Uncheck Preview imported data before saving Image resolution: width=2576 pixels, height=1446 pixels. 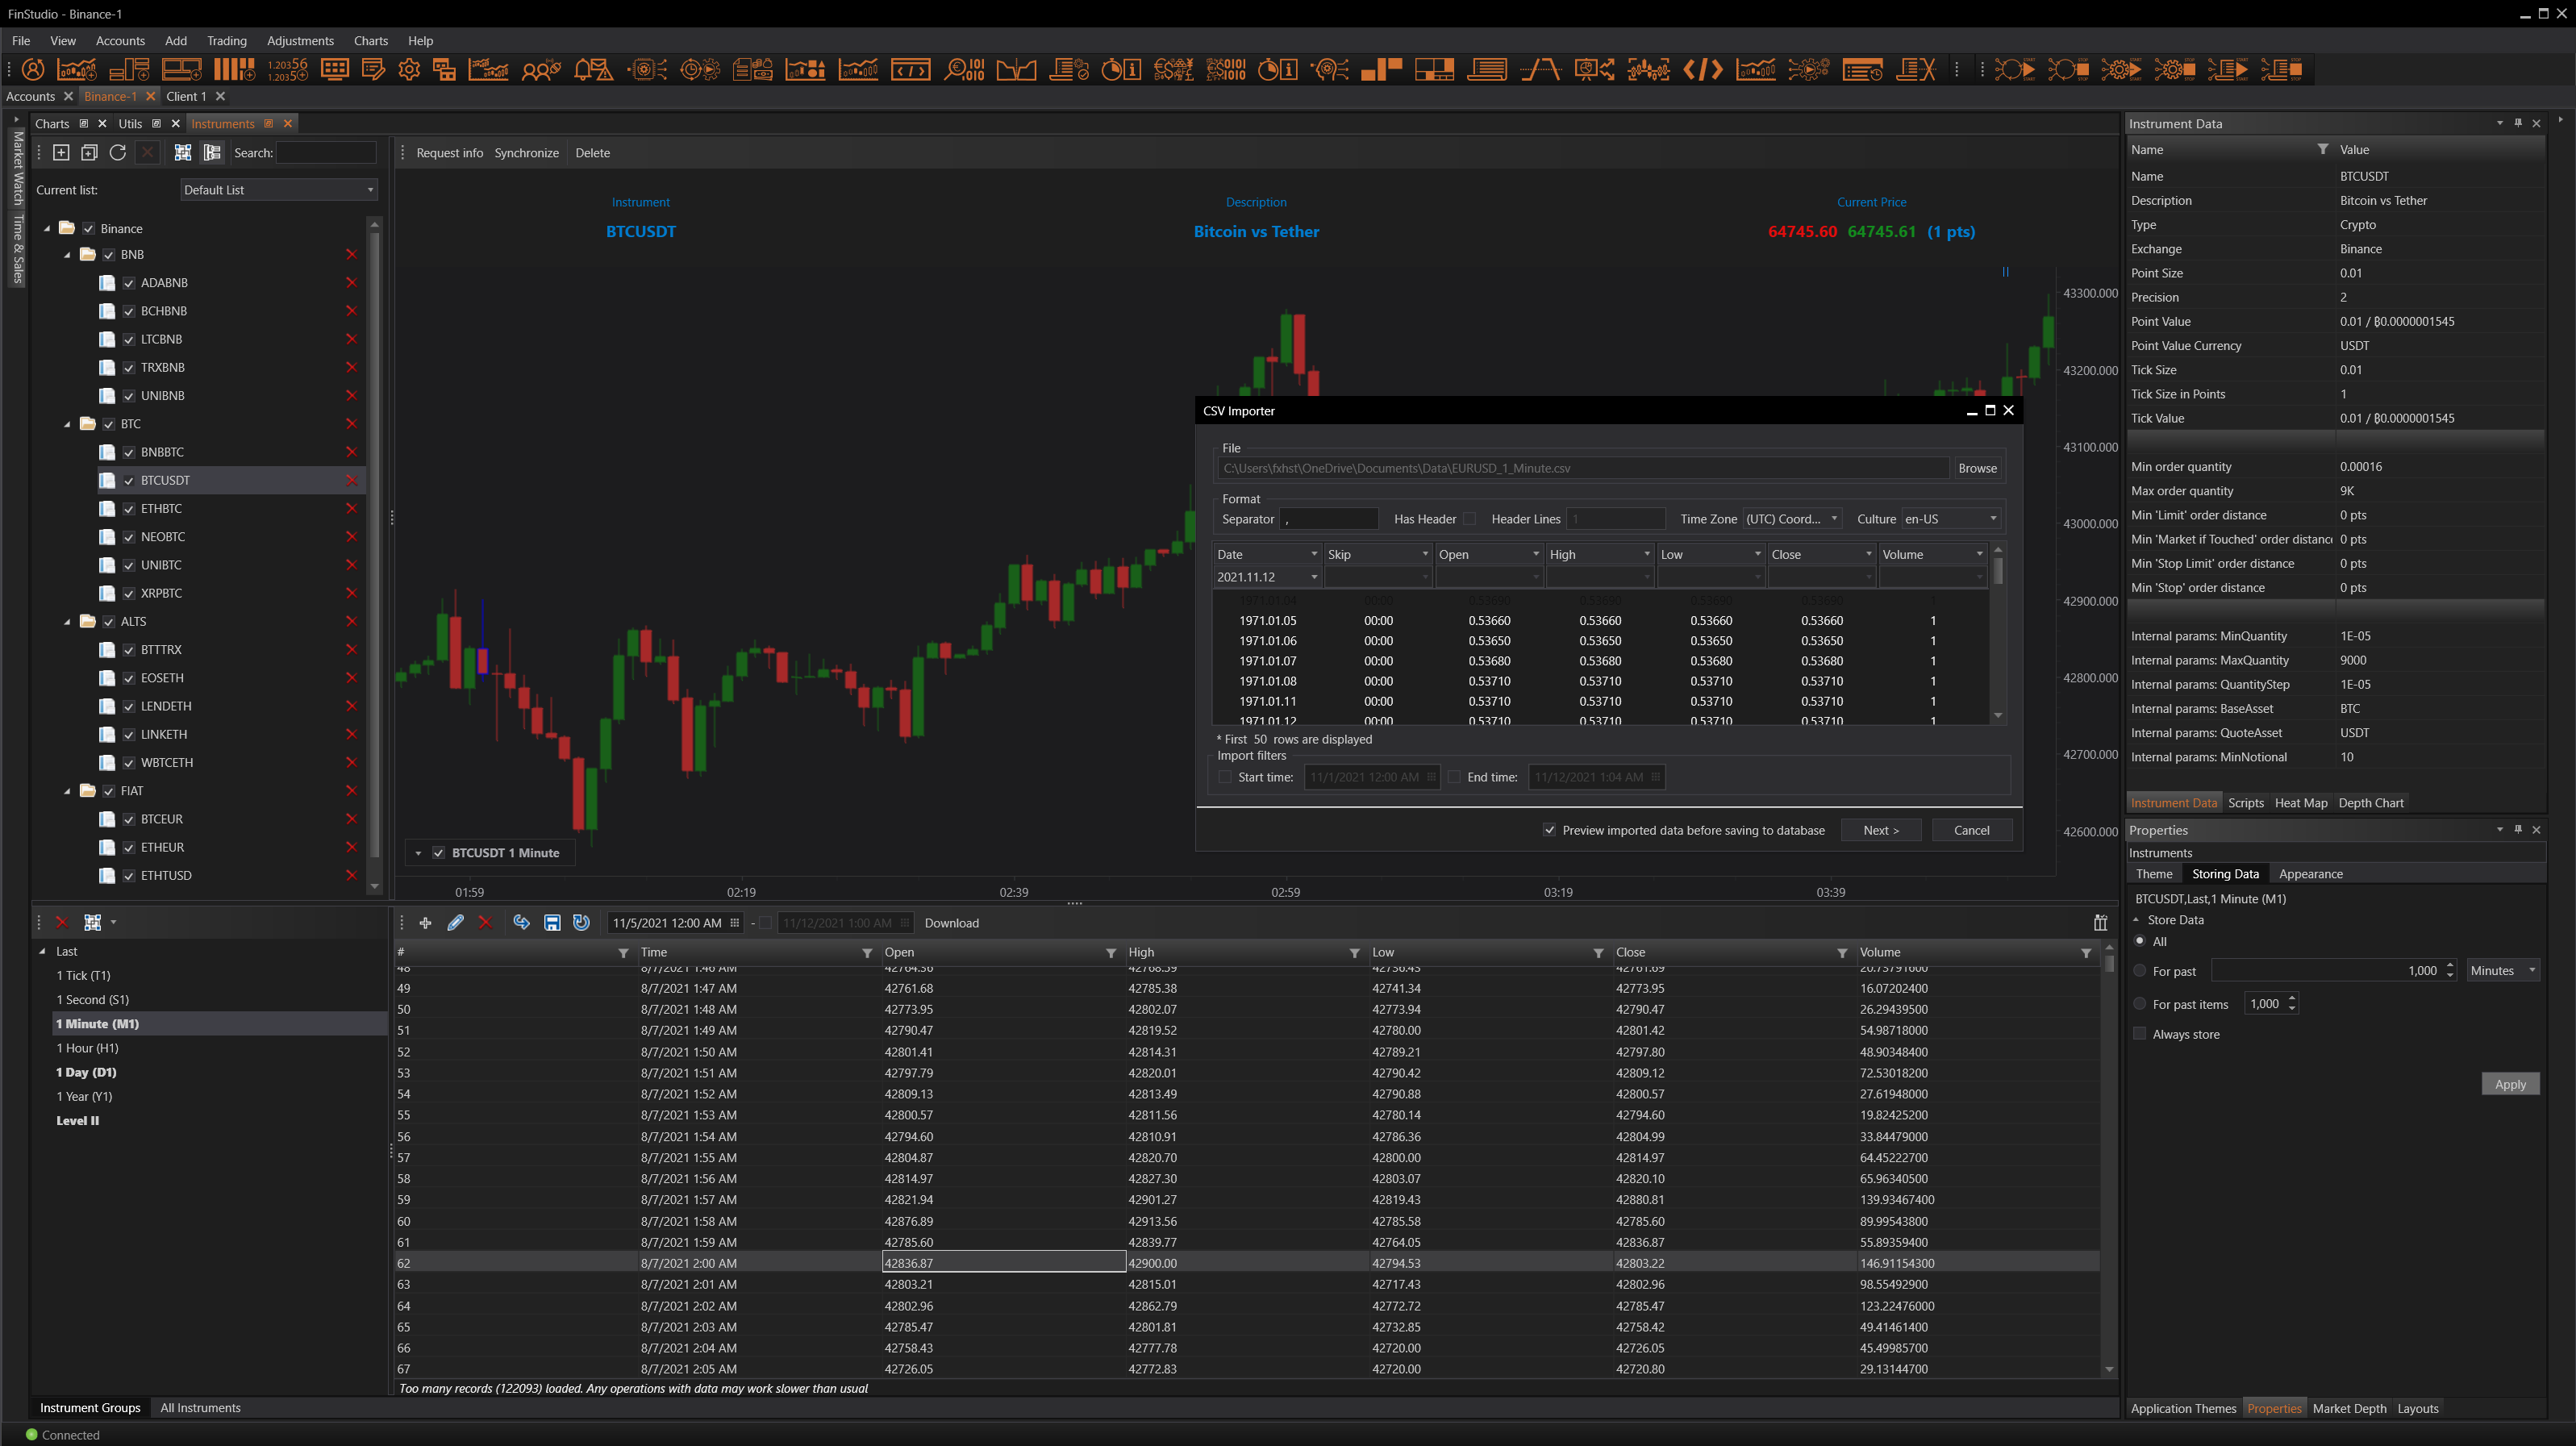point(1549,830)
